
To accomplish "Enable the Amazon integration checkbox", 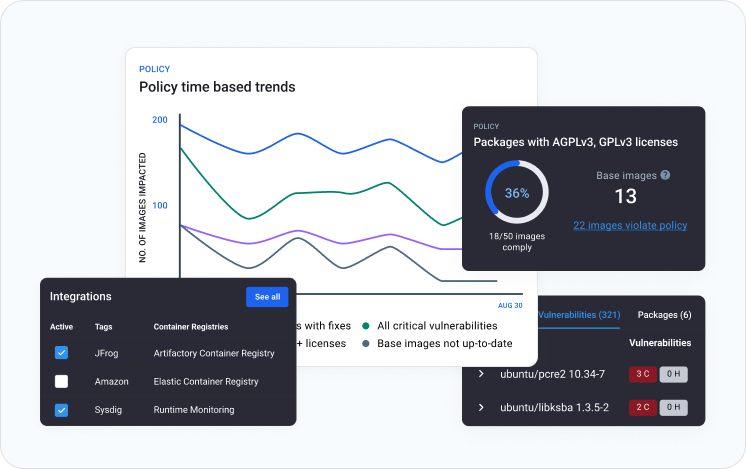I will click(61, 381).
